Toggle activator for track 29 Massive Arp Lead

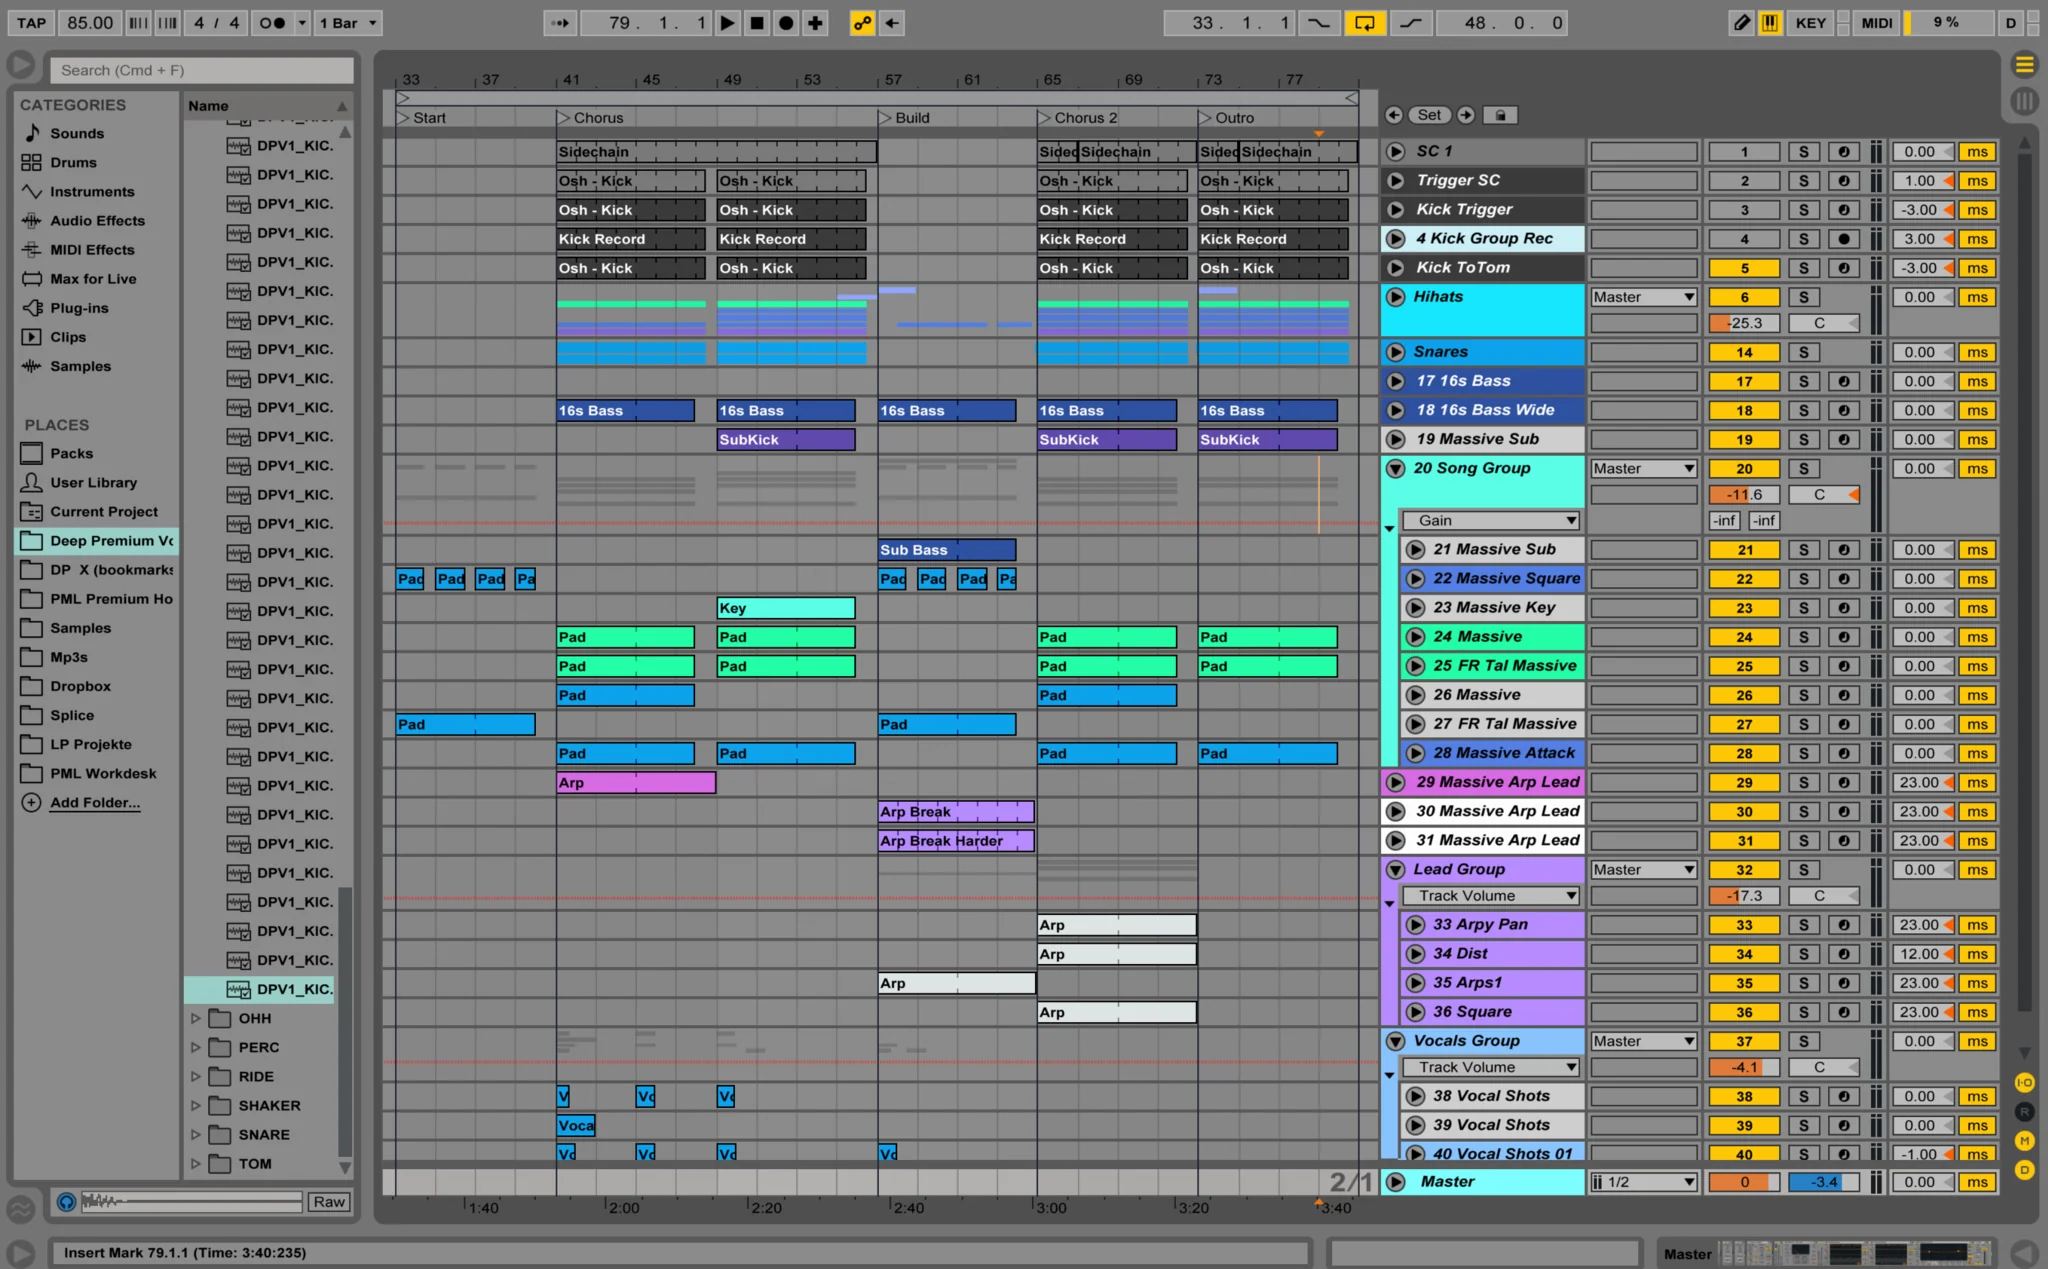(1745, 783)
